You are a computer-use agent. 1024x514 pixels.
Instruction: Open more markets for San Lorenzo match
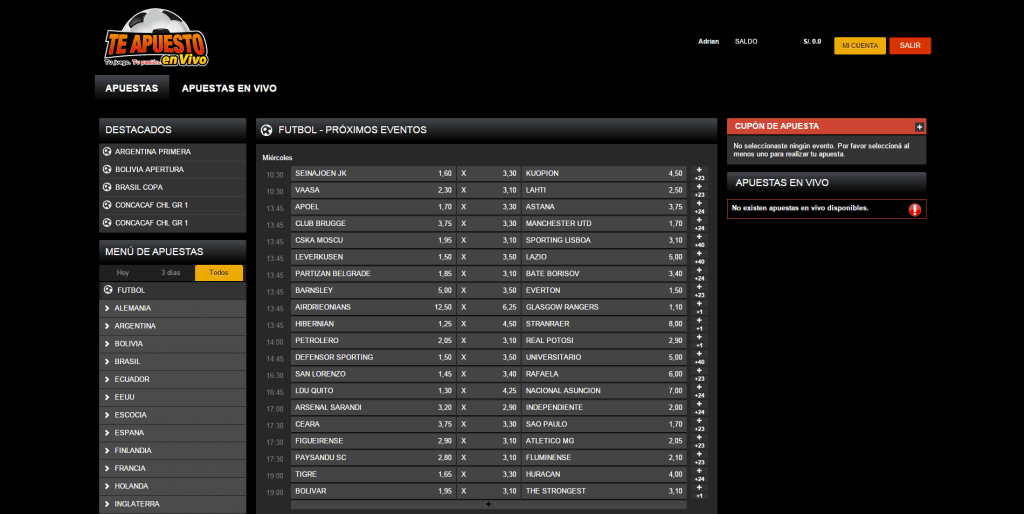(699, 374)
